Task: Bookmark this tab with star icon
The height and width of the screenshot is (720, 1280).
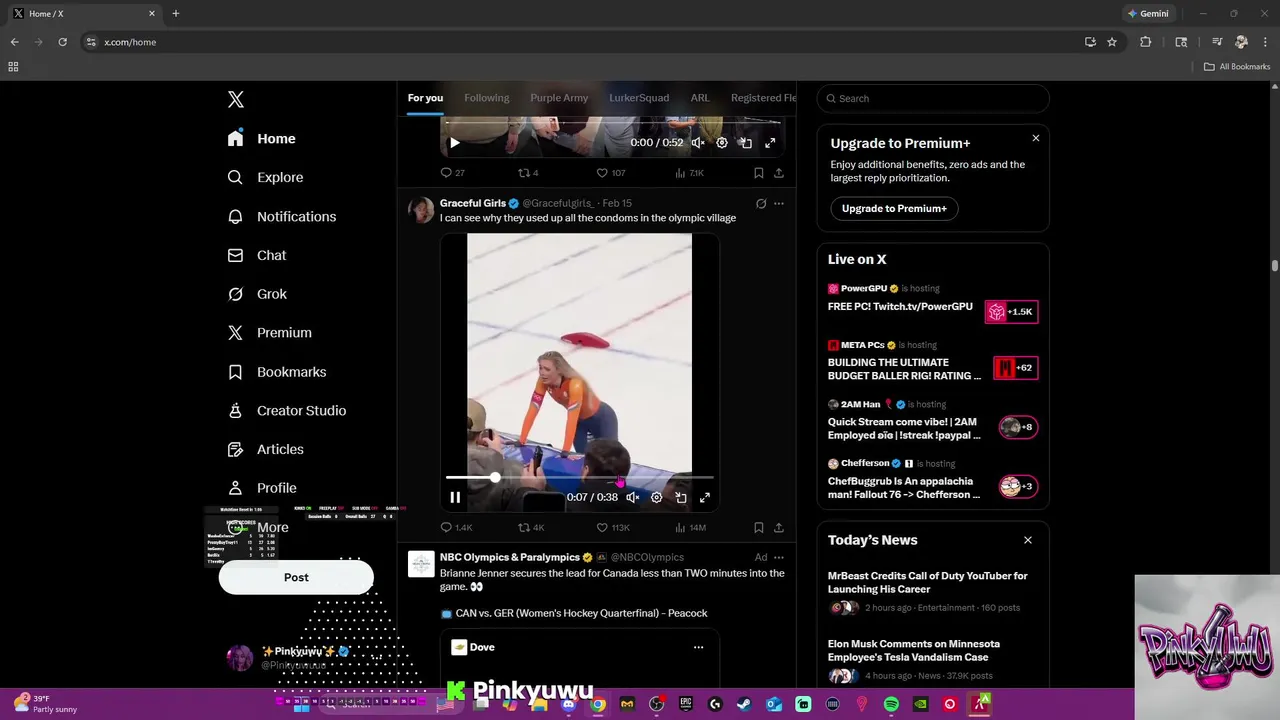Action: 1112,42
